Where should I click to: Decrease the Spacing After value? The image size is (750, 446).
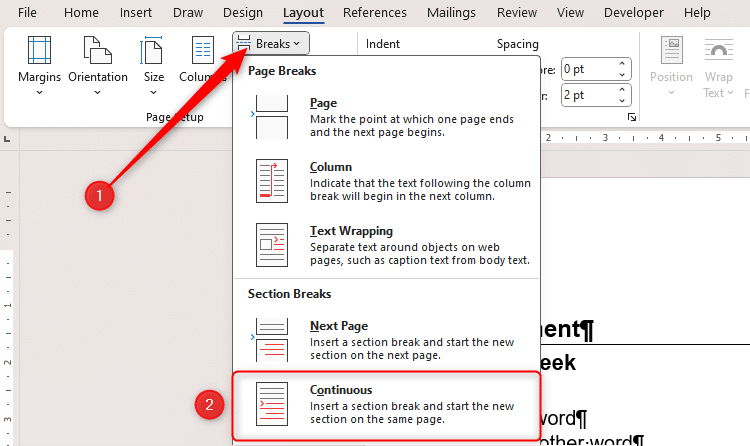(x=623, y=100)
